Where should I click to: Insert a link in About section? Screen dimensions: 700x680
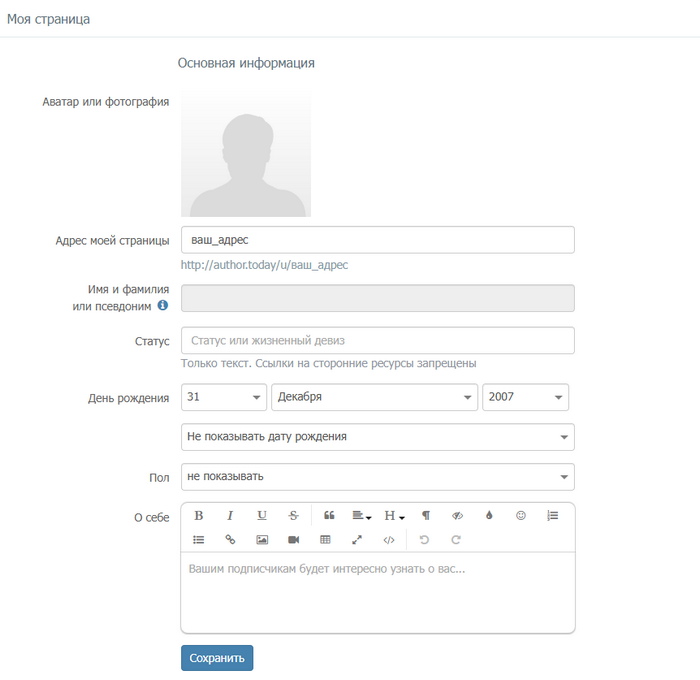pos(230,540)
